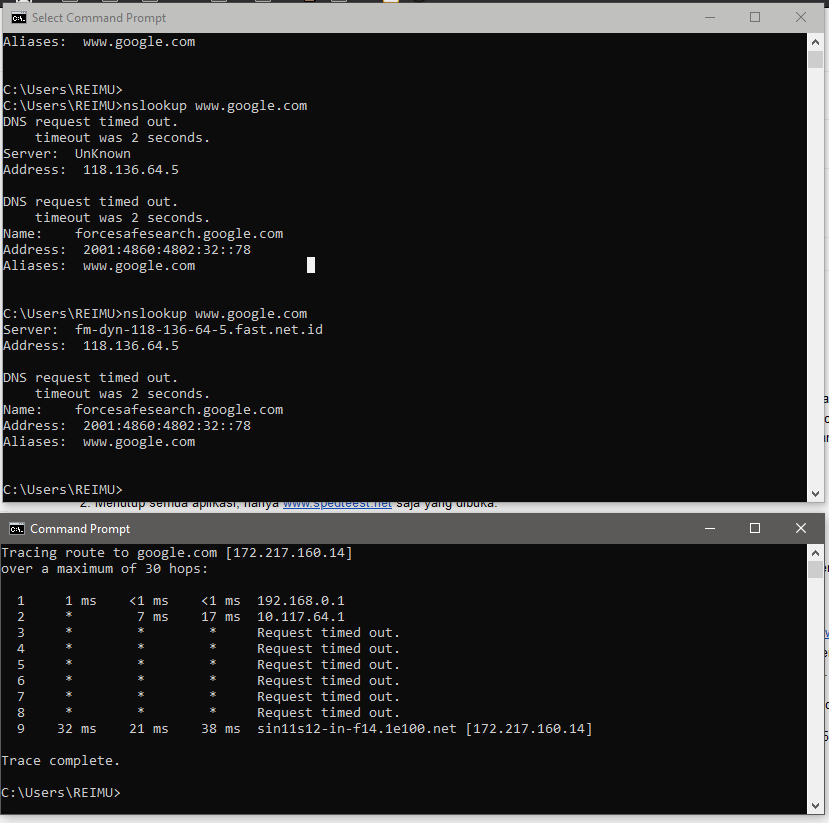This screenshot has width=829, height=823.
Task: Click the white selection block in nslookup output
Action: click(x=311, y=265)
